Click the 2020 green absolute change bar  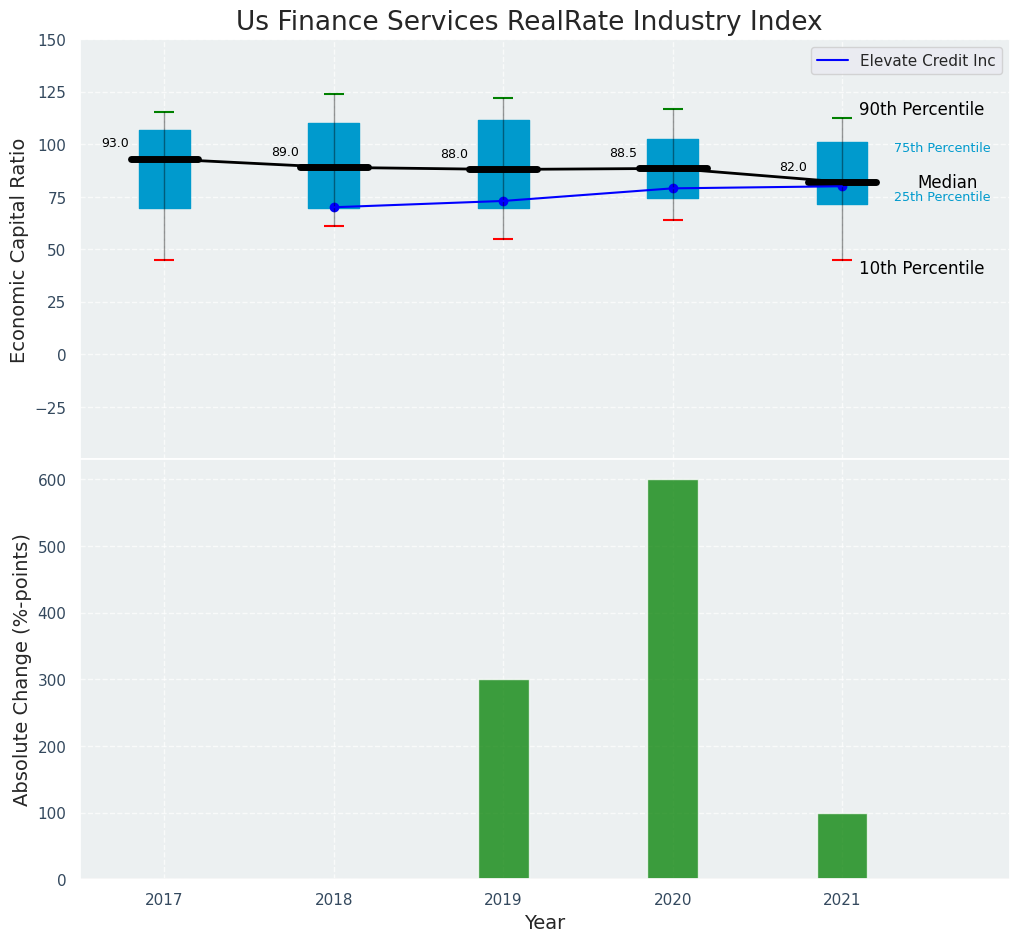(x=672, y=679)
